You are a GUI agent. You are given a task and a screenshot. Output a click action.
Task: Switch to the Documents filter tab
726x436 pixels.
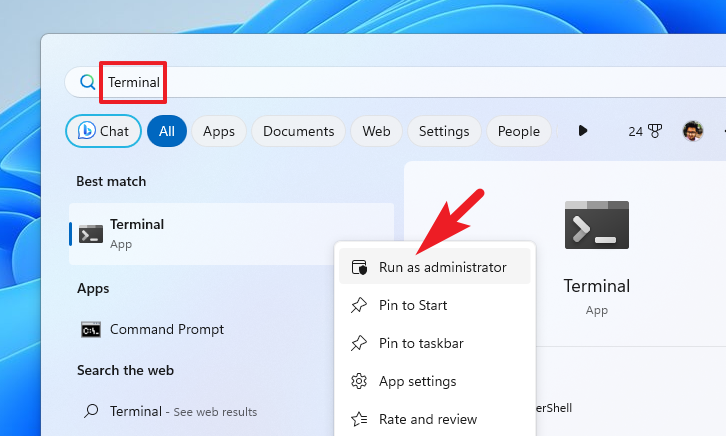[299, 131]
